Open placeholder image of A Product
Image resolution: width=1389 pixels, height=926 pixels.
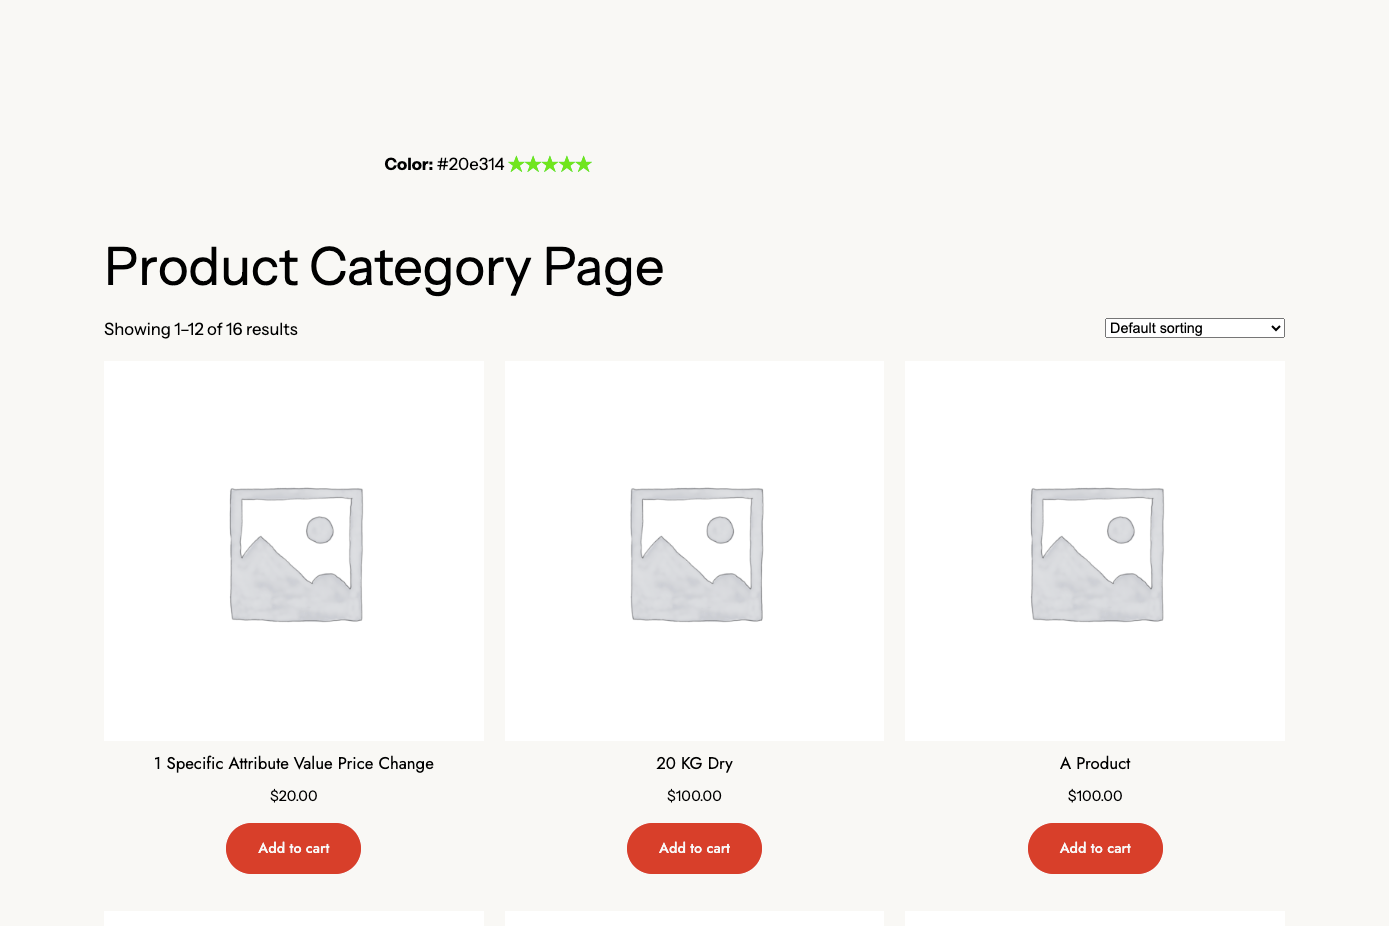point(1095,551)
